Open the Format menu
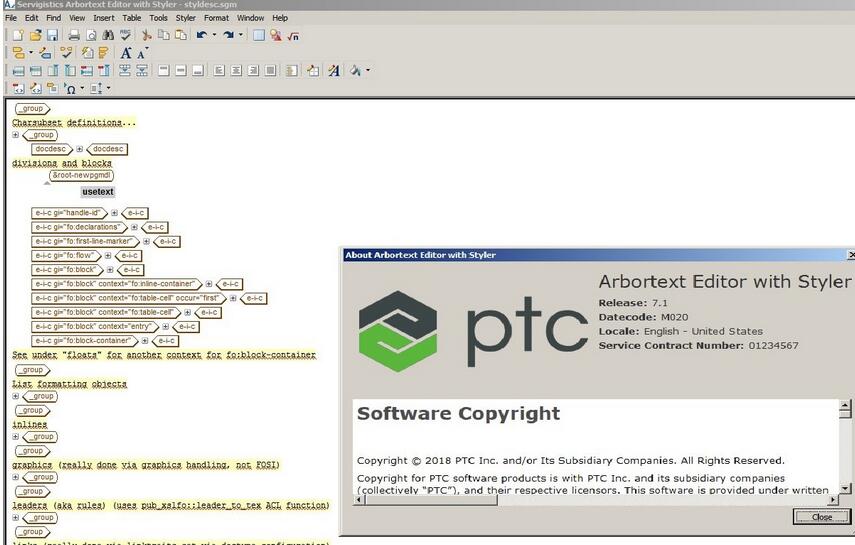 coord(216,18)
